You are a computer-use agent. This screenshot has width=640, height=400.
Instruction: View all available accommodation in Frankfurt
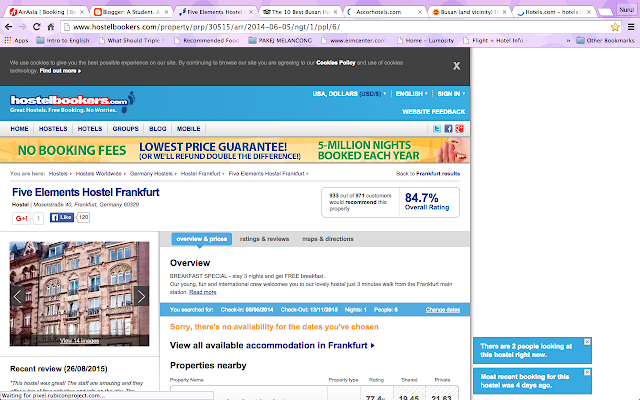(x=272, y=345)
